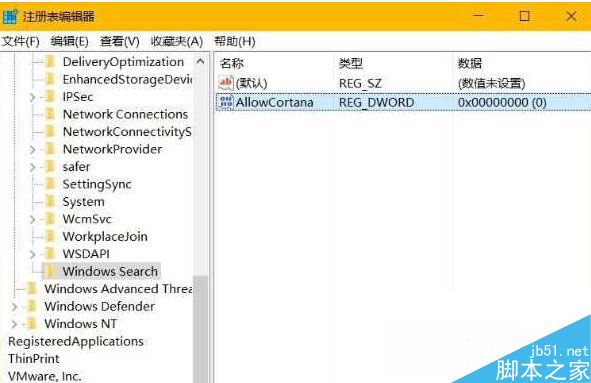This screenshot has width=591, height=383.
Task: Select the (默认) value name
Action: coord(251,83)
